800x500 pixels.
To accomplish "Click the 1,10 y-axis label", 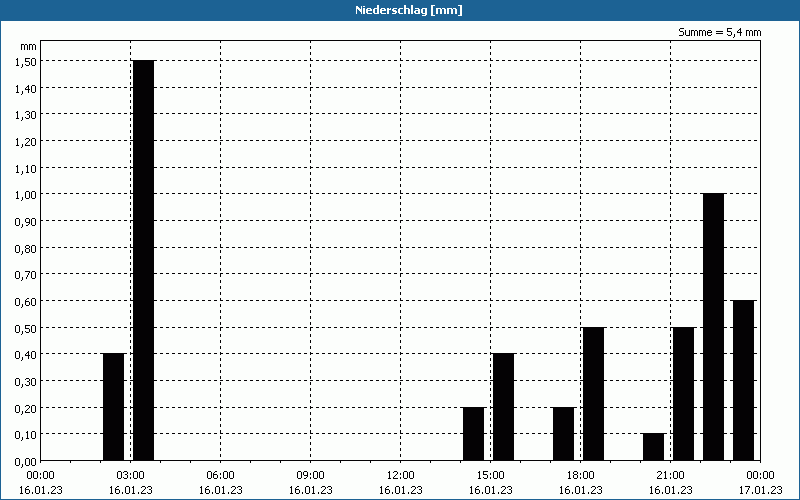I will coord(26,168).
